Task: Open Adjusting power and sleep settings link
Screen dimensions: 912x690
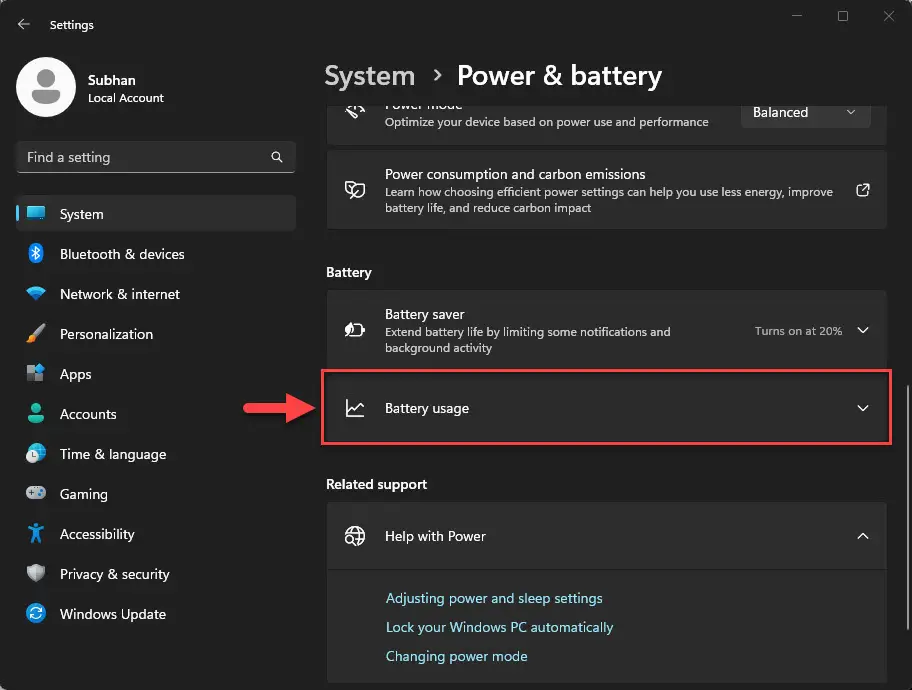Action: coord(494,598)
